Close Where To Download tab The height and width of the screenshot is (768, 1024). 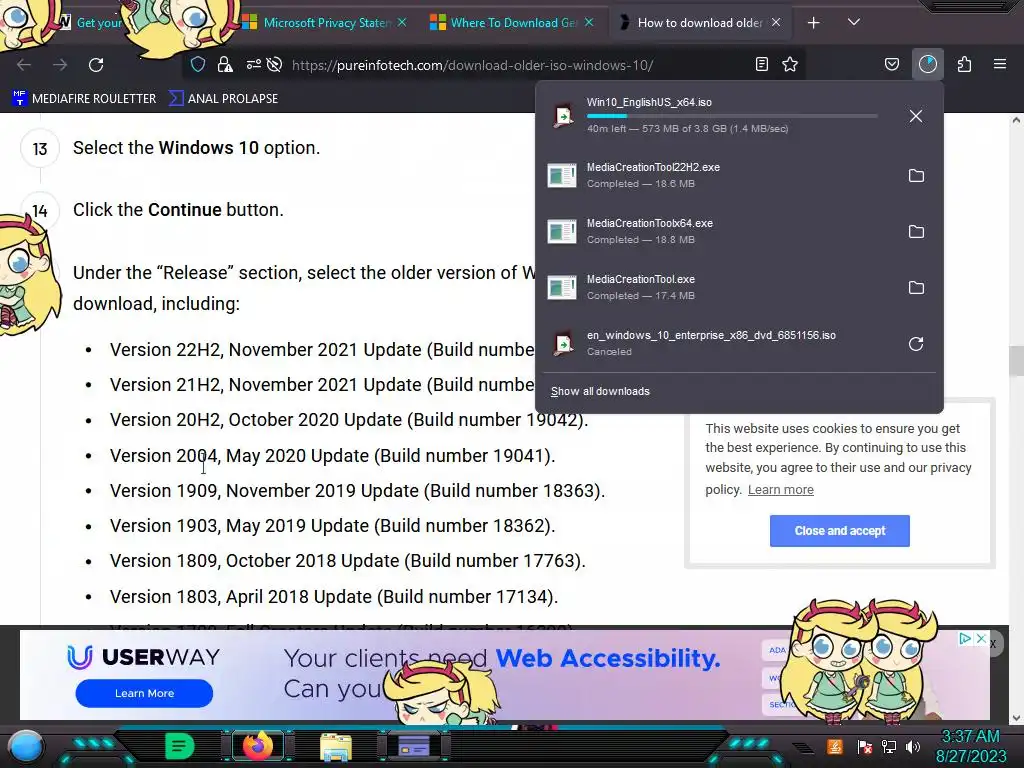coord(589,23)
